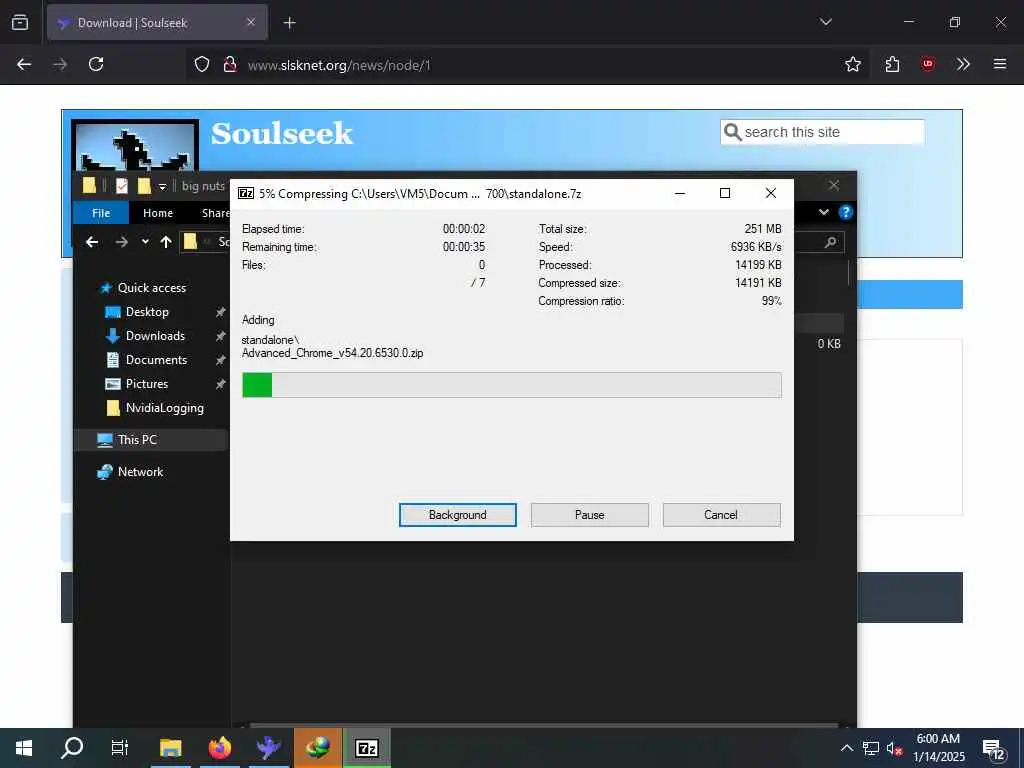Viewport: 1024px width, 768px height.
Task: Open Windows taskbar search
Action: 72,748
